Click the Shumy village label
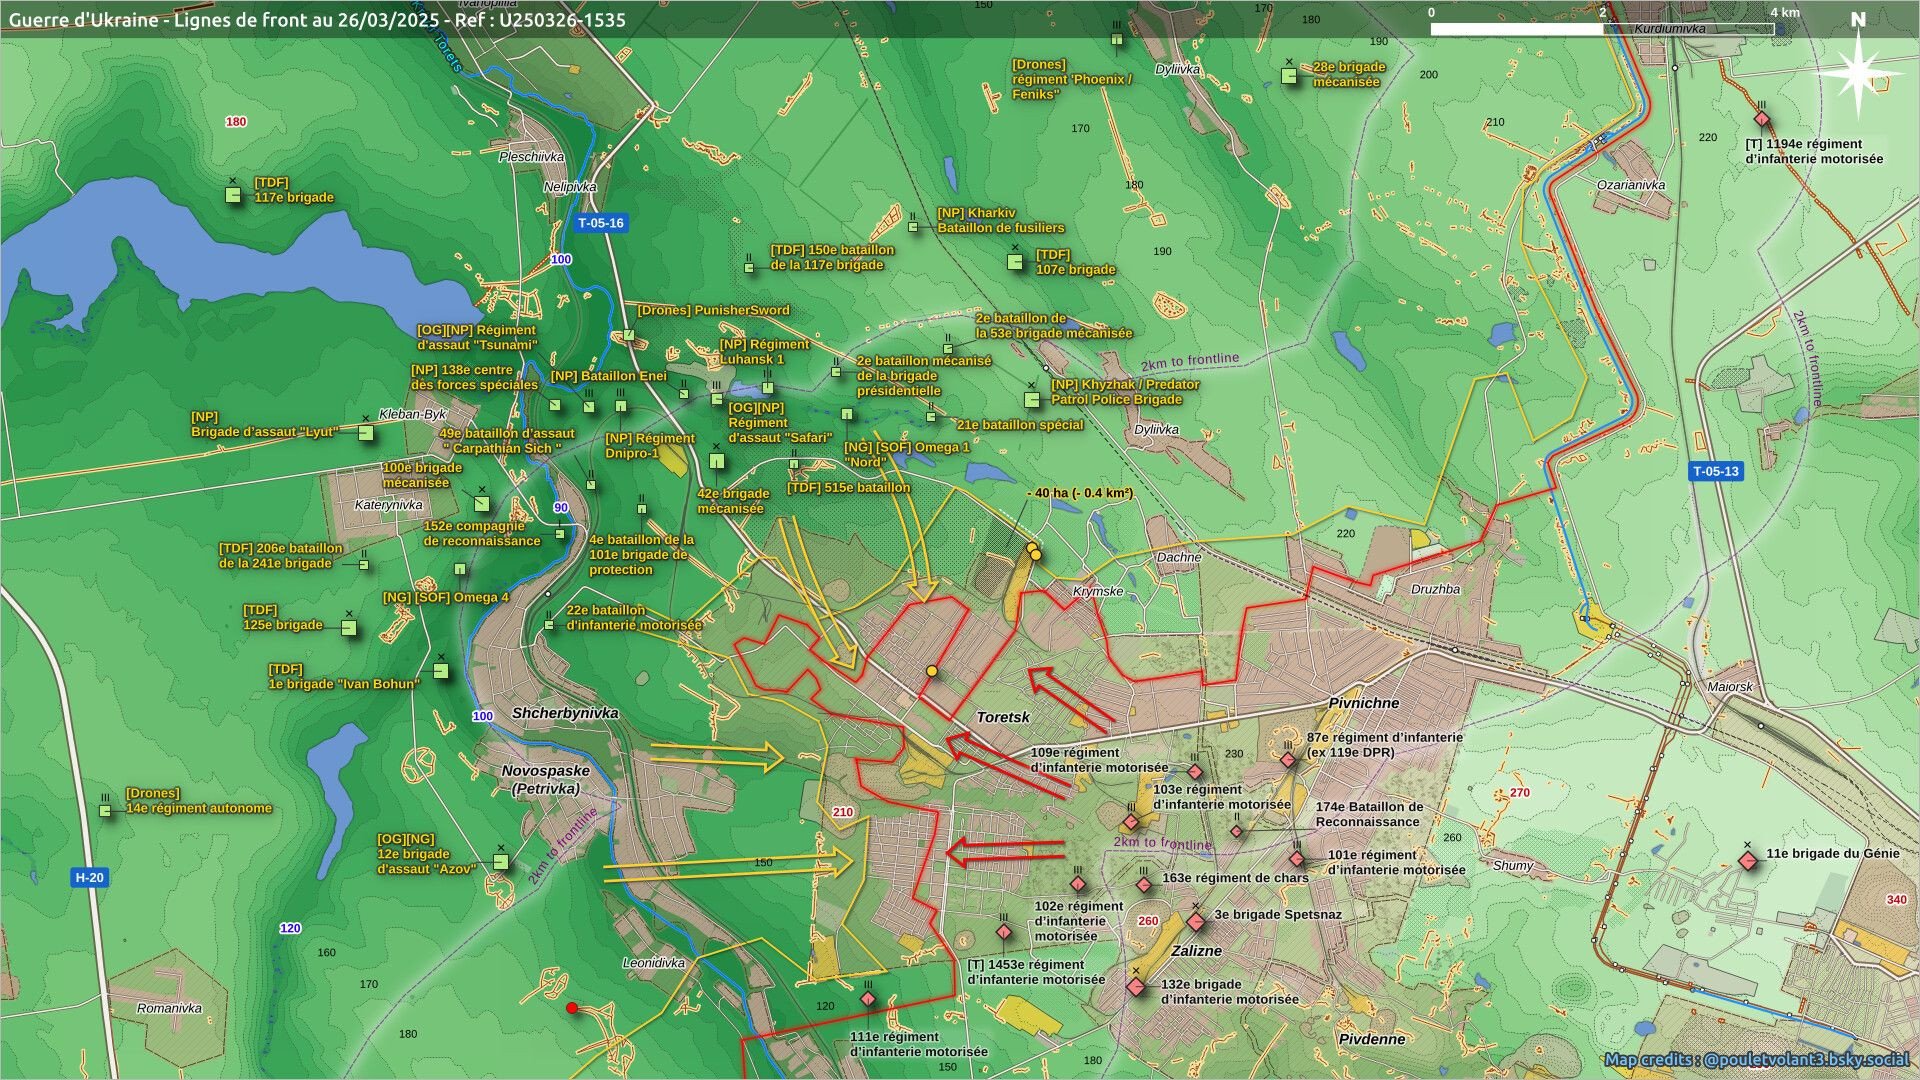Viewport: 1920px width, 1080px height. coord(1513,865)
